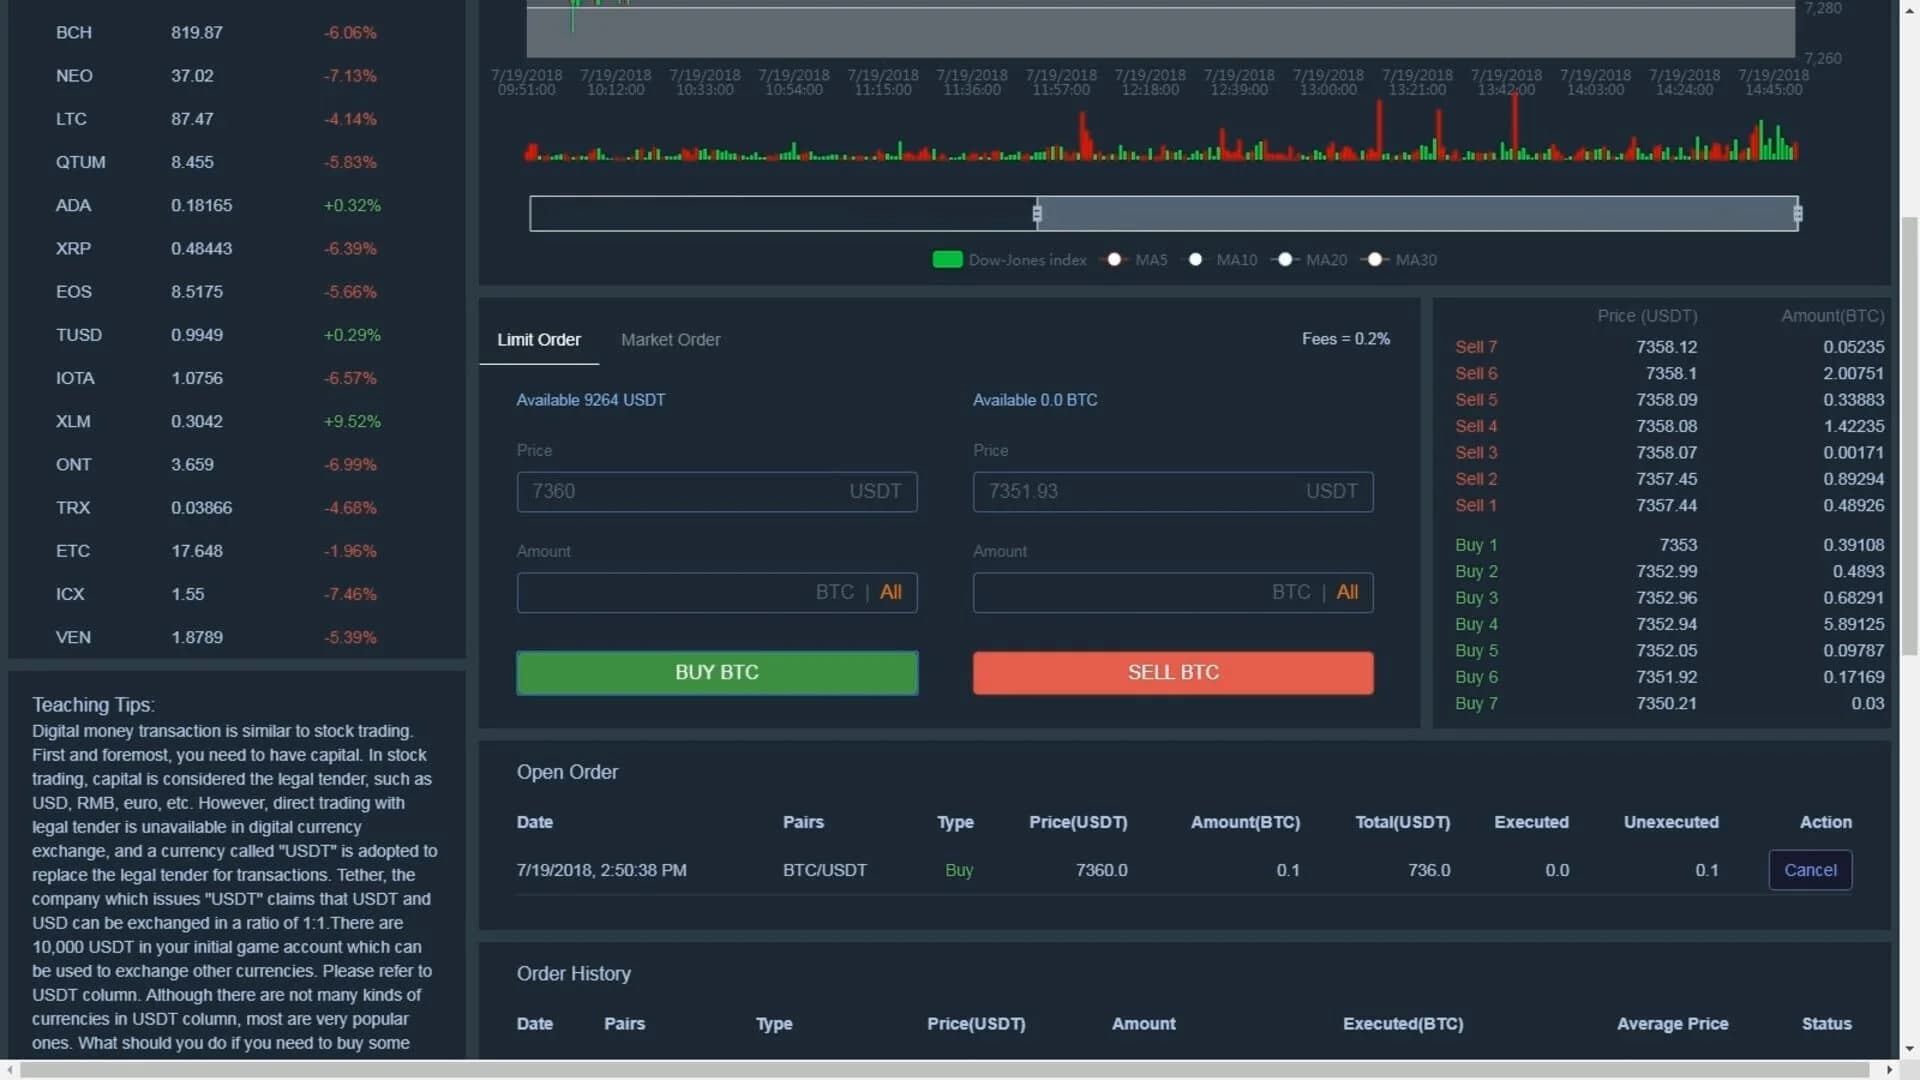
Task: Switch to the Market Order tab
Action: tap(671, 340)
